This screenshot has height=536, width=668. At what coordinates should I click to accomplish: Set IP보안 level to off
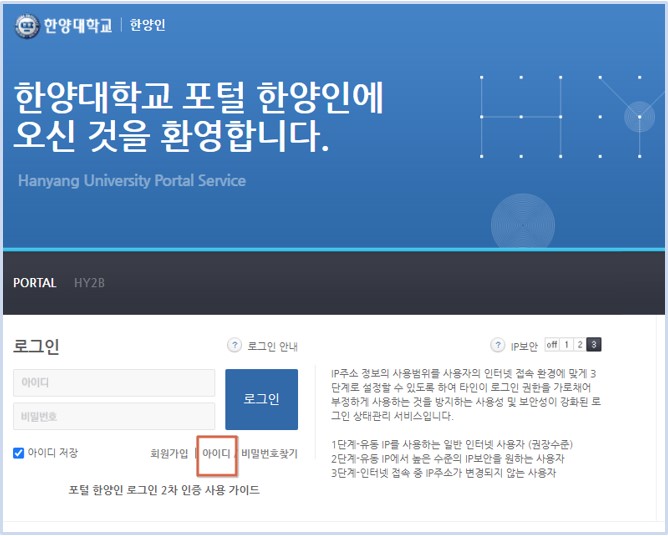click(x=552, y=344)
